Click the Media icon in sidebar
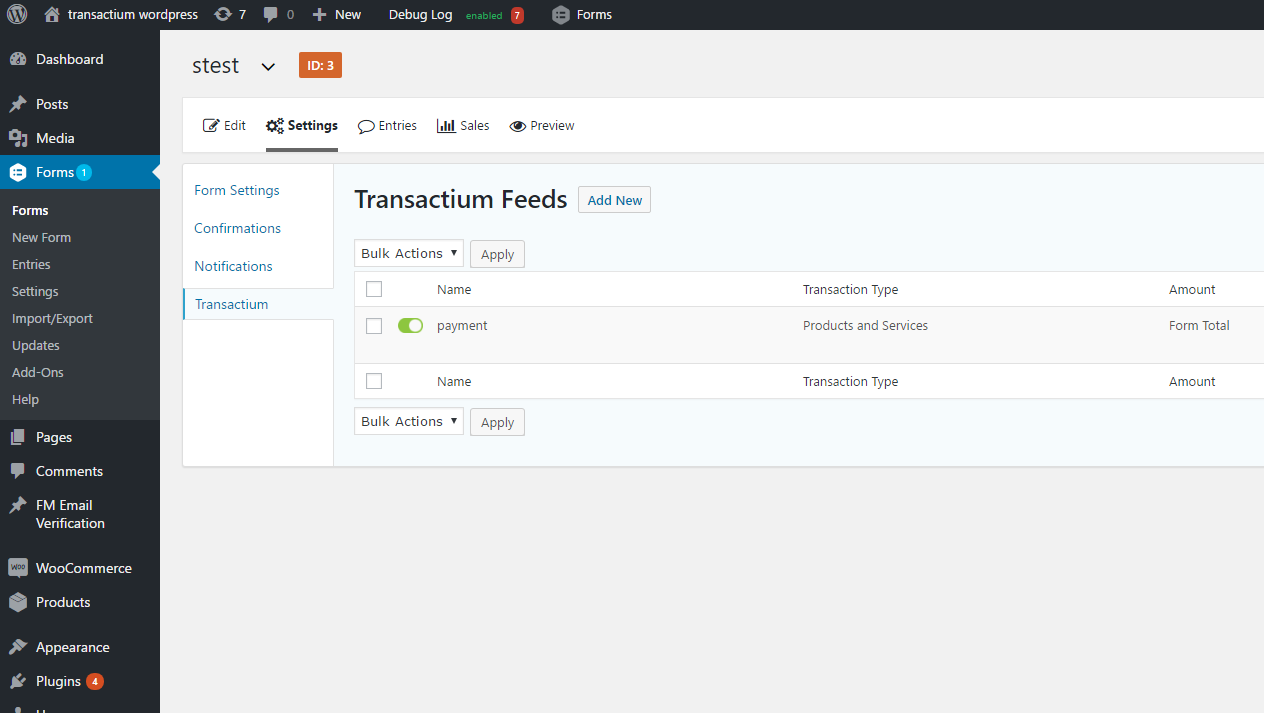This screenshot has width=1264, height=713. coord(18,138)
